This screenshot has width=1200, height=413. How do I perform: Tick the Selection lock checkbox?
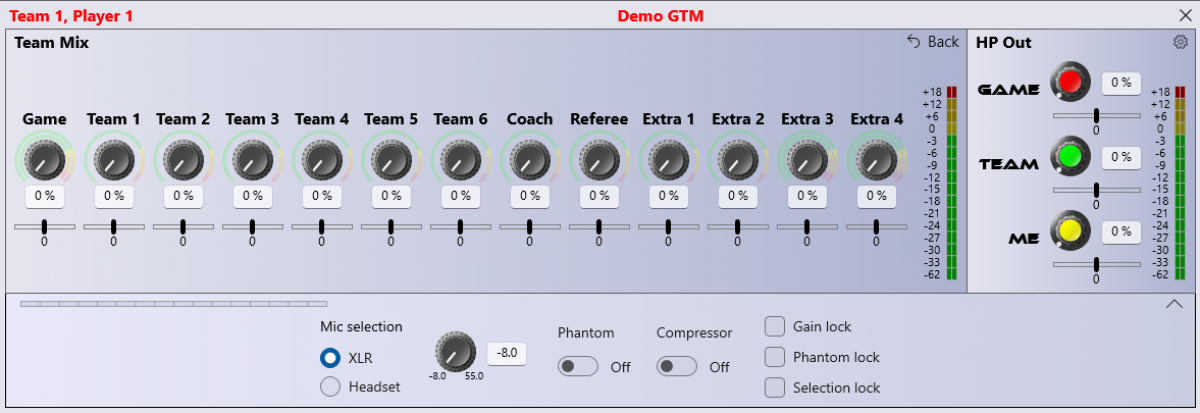pos(775,387)
